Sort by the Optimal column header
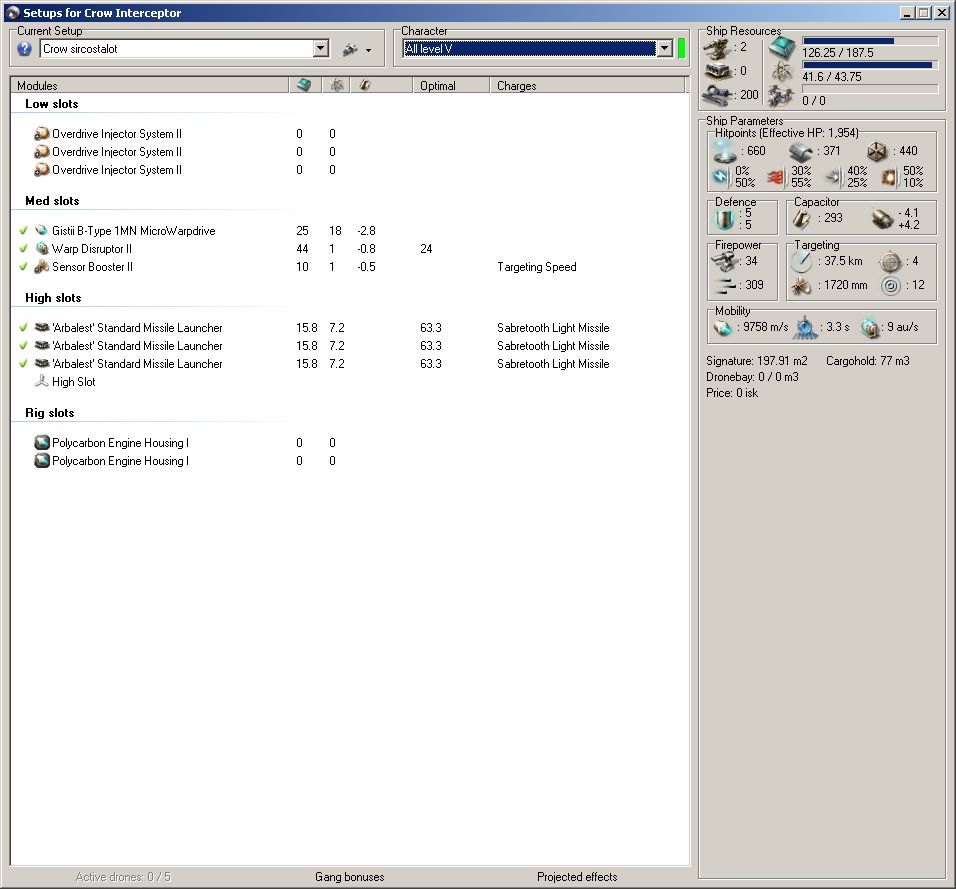956x889 pixels. pyautogui.click(x=451, y=85)
